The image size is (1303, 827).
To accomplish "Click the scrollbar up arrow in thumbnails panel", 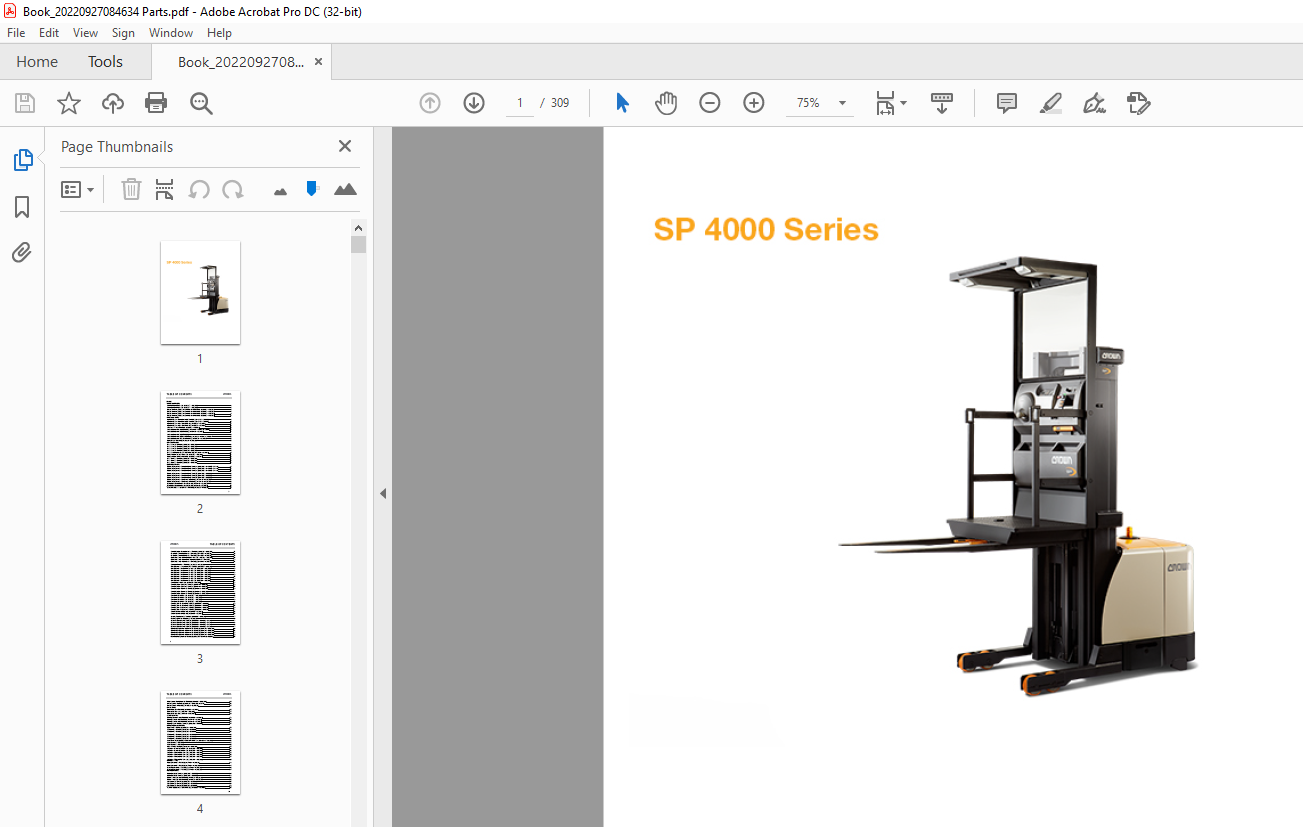I will point(359,227).
